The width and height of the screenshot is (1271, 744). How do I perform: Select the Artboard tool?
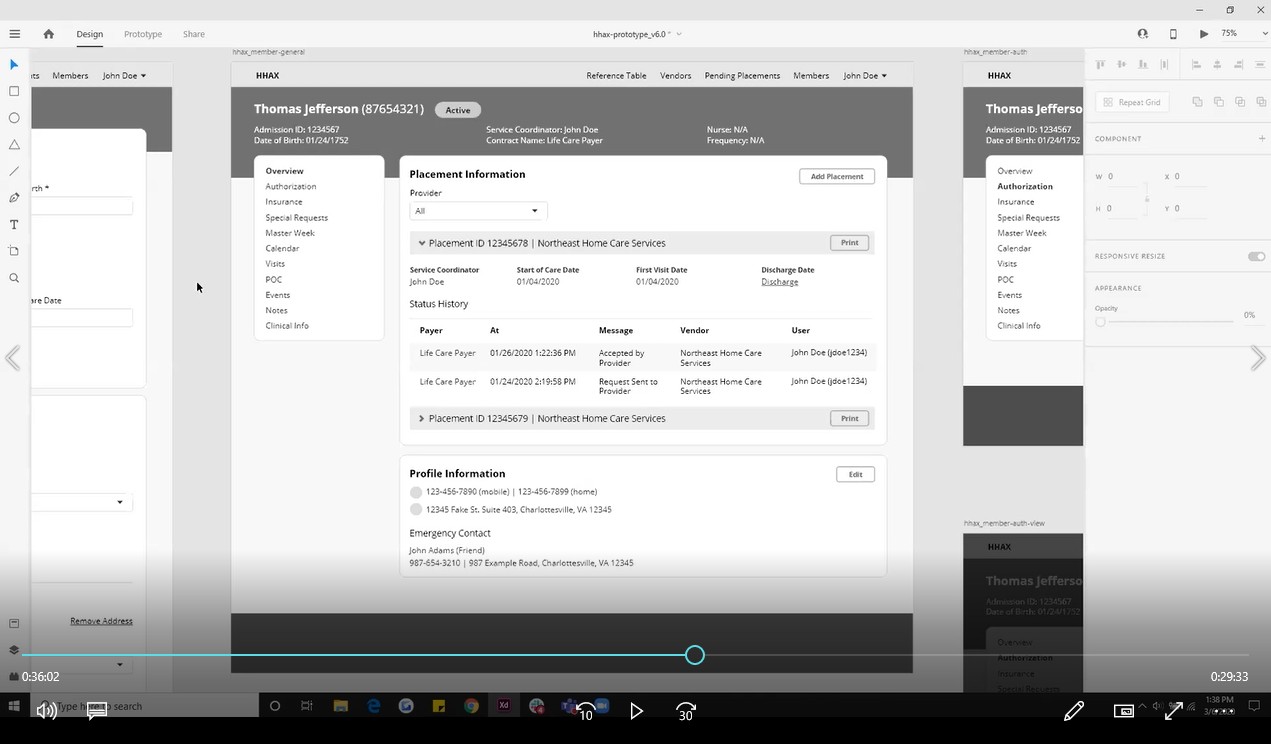point(14,251)
